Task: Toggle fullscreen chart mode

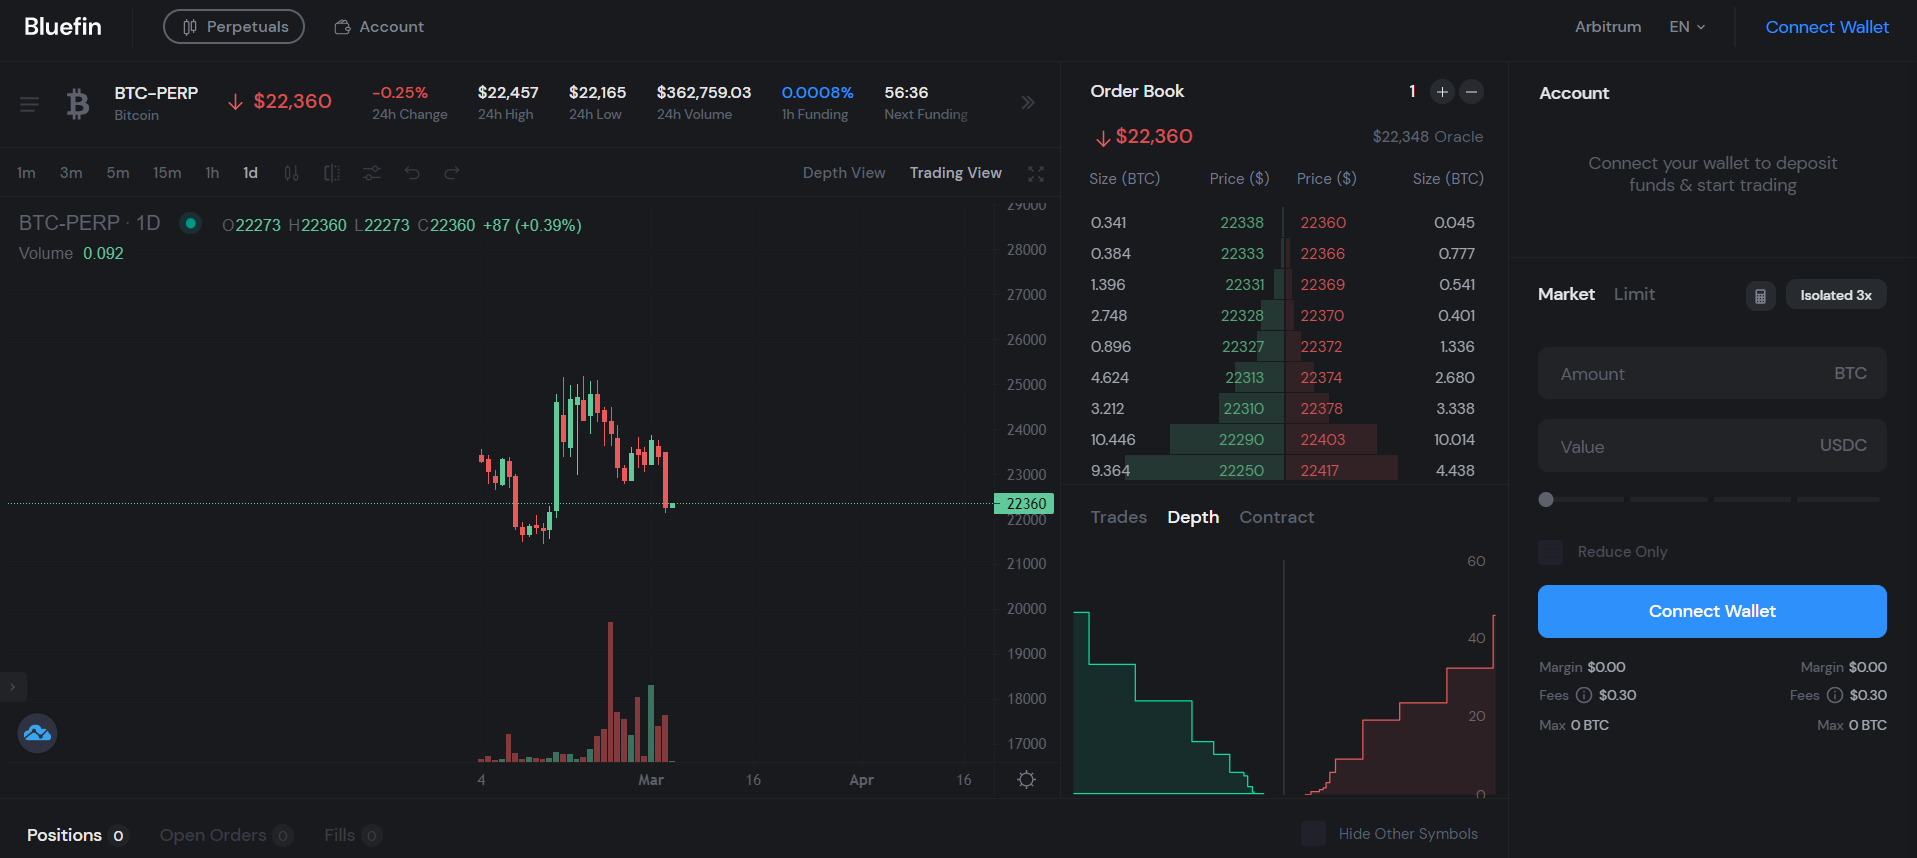Action: pyautogui.click(x=1036, y=173)
